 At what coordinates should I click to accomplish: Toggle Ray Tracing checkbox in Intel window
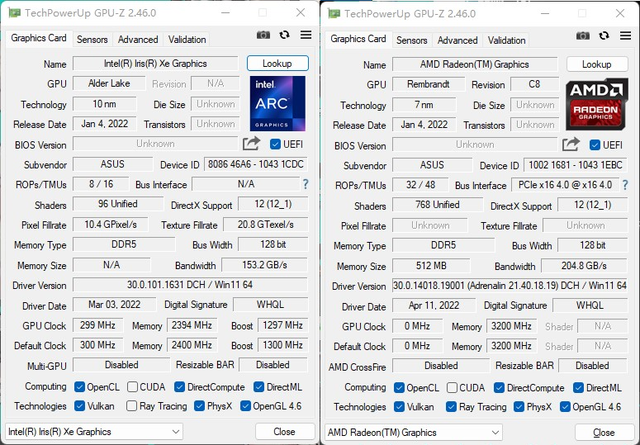pos(131,406)
